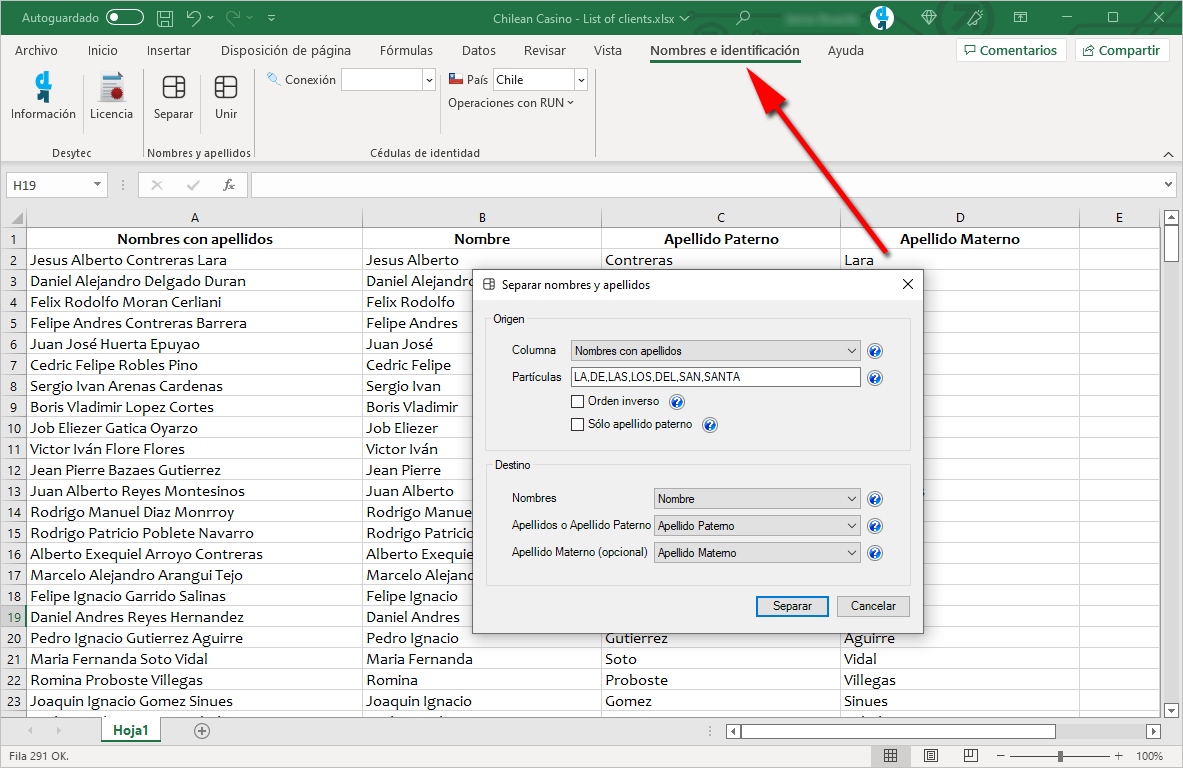
Task: Switch to the Fórmulas ribbon tab
Action: pos(406,49)
